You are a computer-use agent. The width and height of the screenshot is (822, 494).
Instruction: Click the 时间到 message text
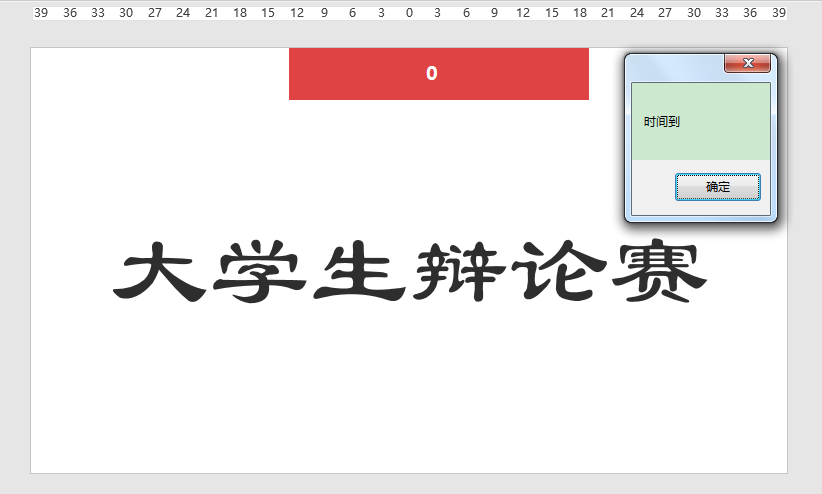[x=662, y=122]
